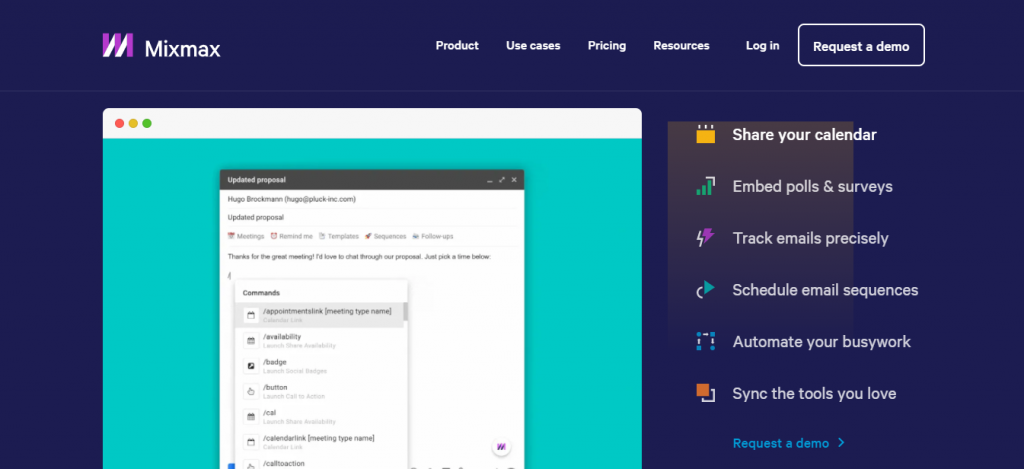Click the pointer hand icon beside /button
The width and height of the screenshot is (1024, 469).
(250, 391)
